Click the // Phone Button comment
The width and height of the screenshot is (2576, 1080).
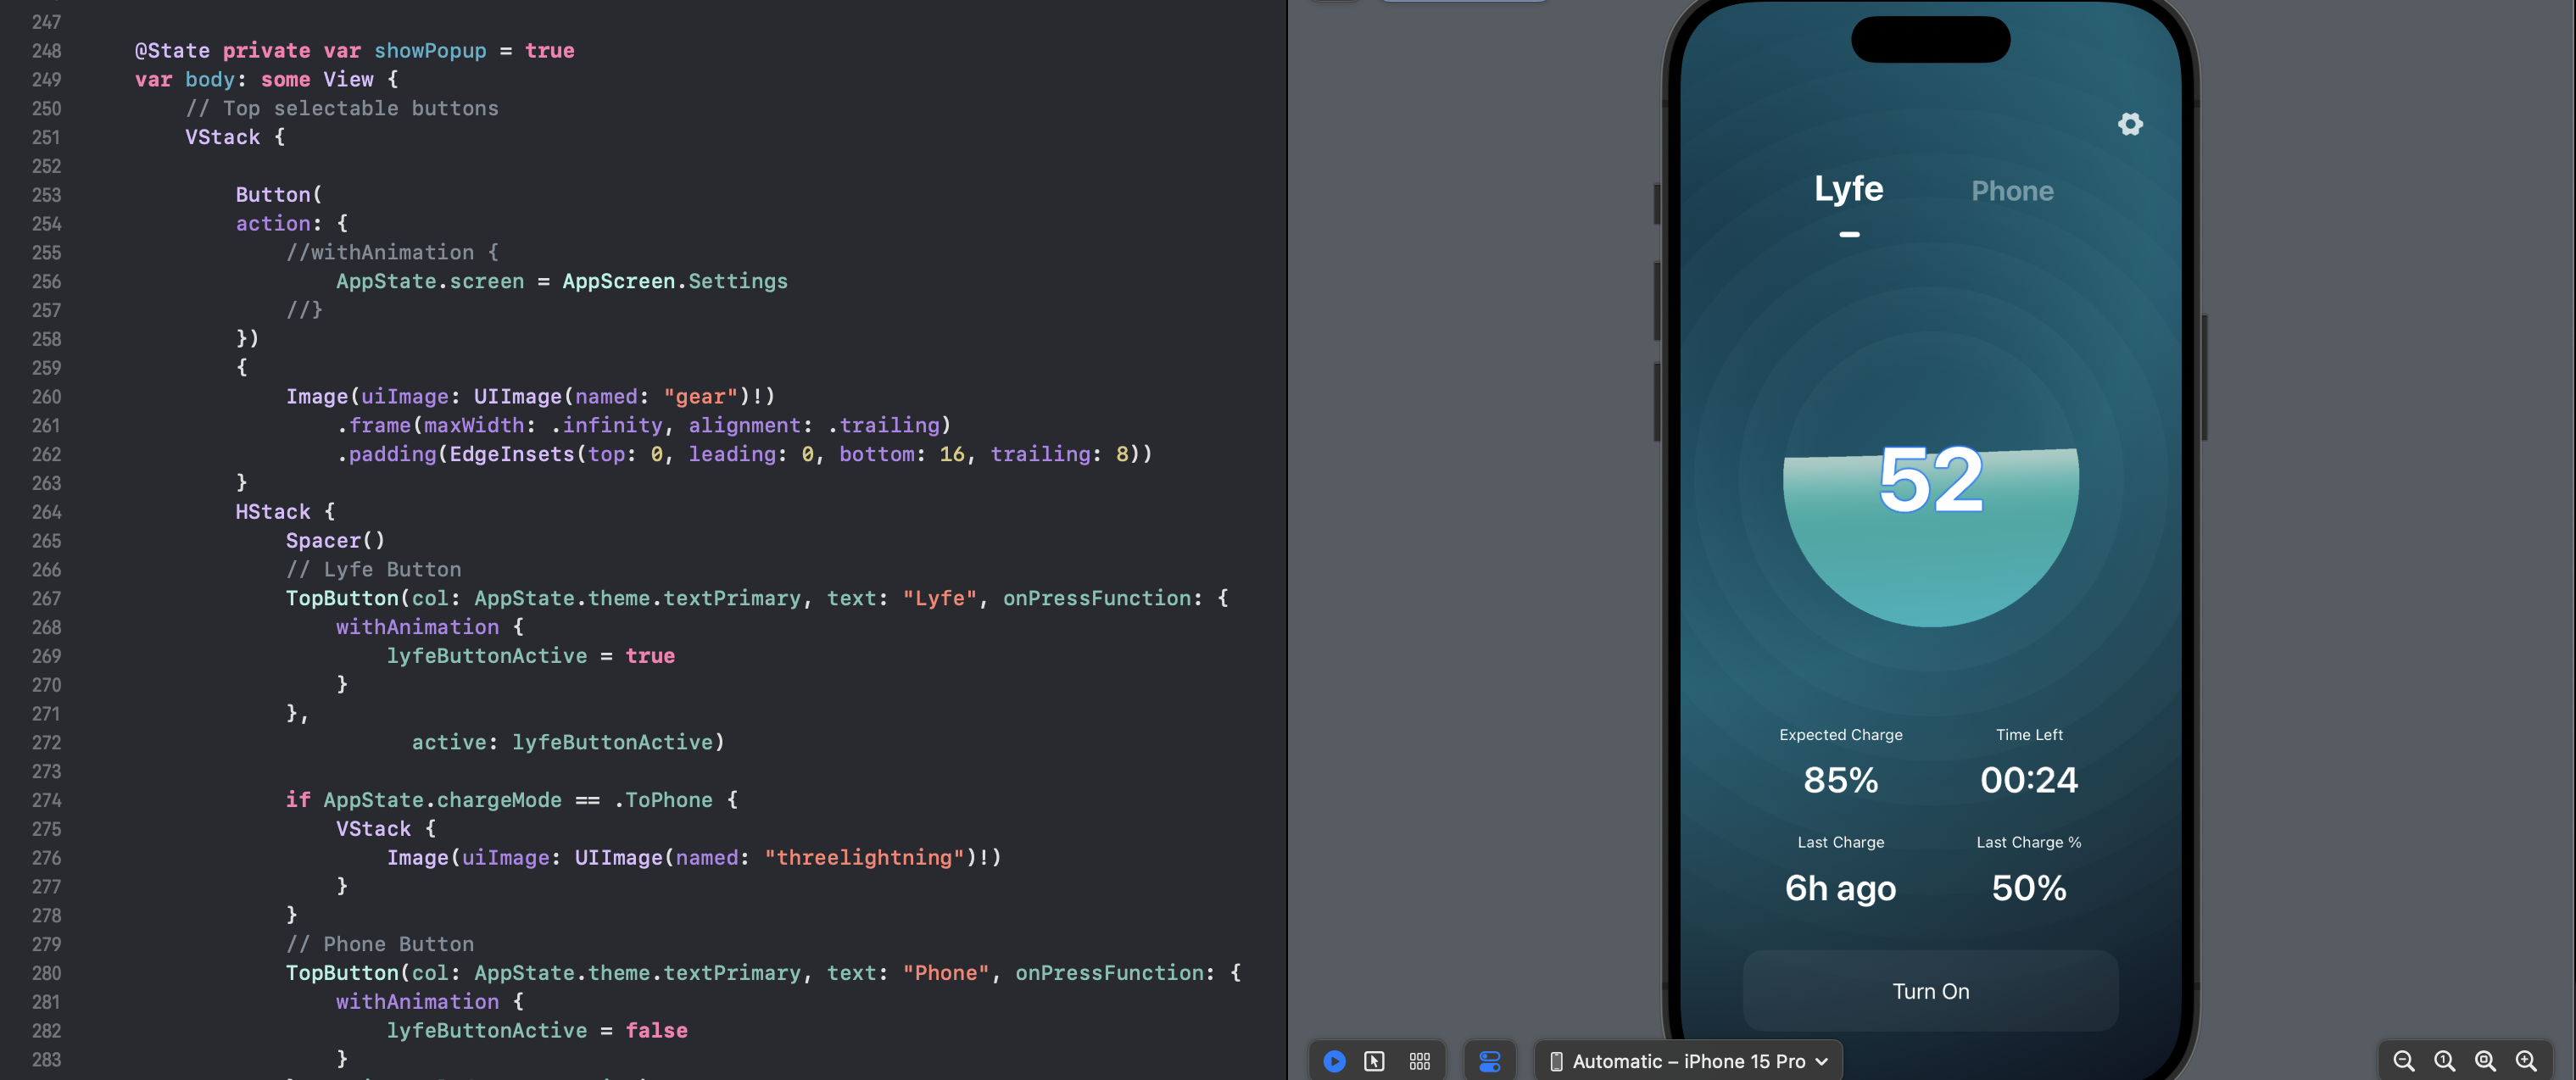pyautogui.click(x=380, y=945)
